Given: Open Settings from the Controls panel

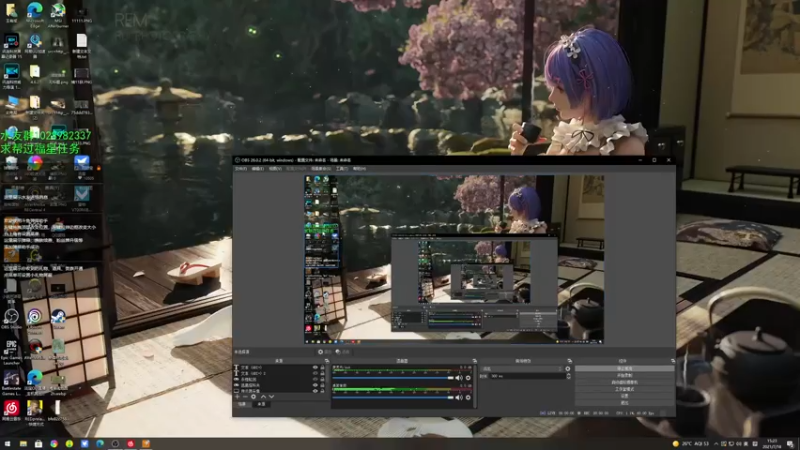Looking at the screenshot, I should pyautogui.click(x=624, y=396).
